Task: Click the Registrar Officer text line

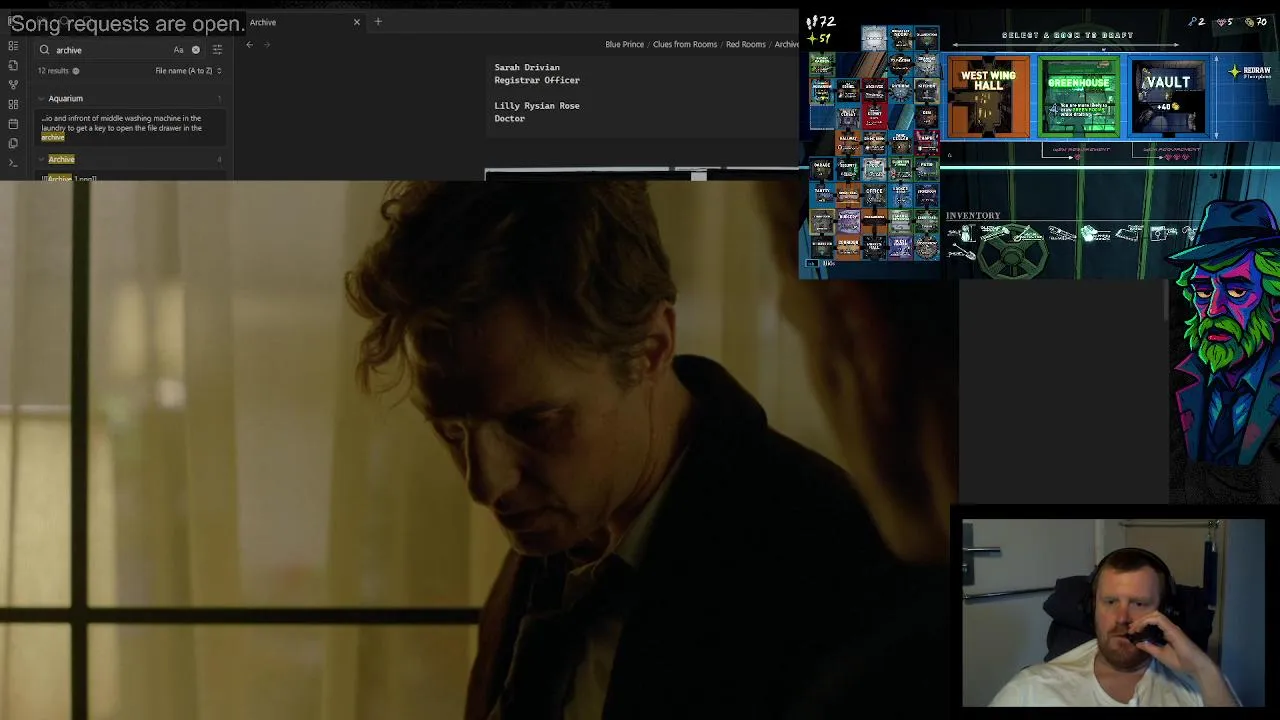Action: coord(537,80)
